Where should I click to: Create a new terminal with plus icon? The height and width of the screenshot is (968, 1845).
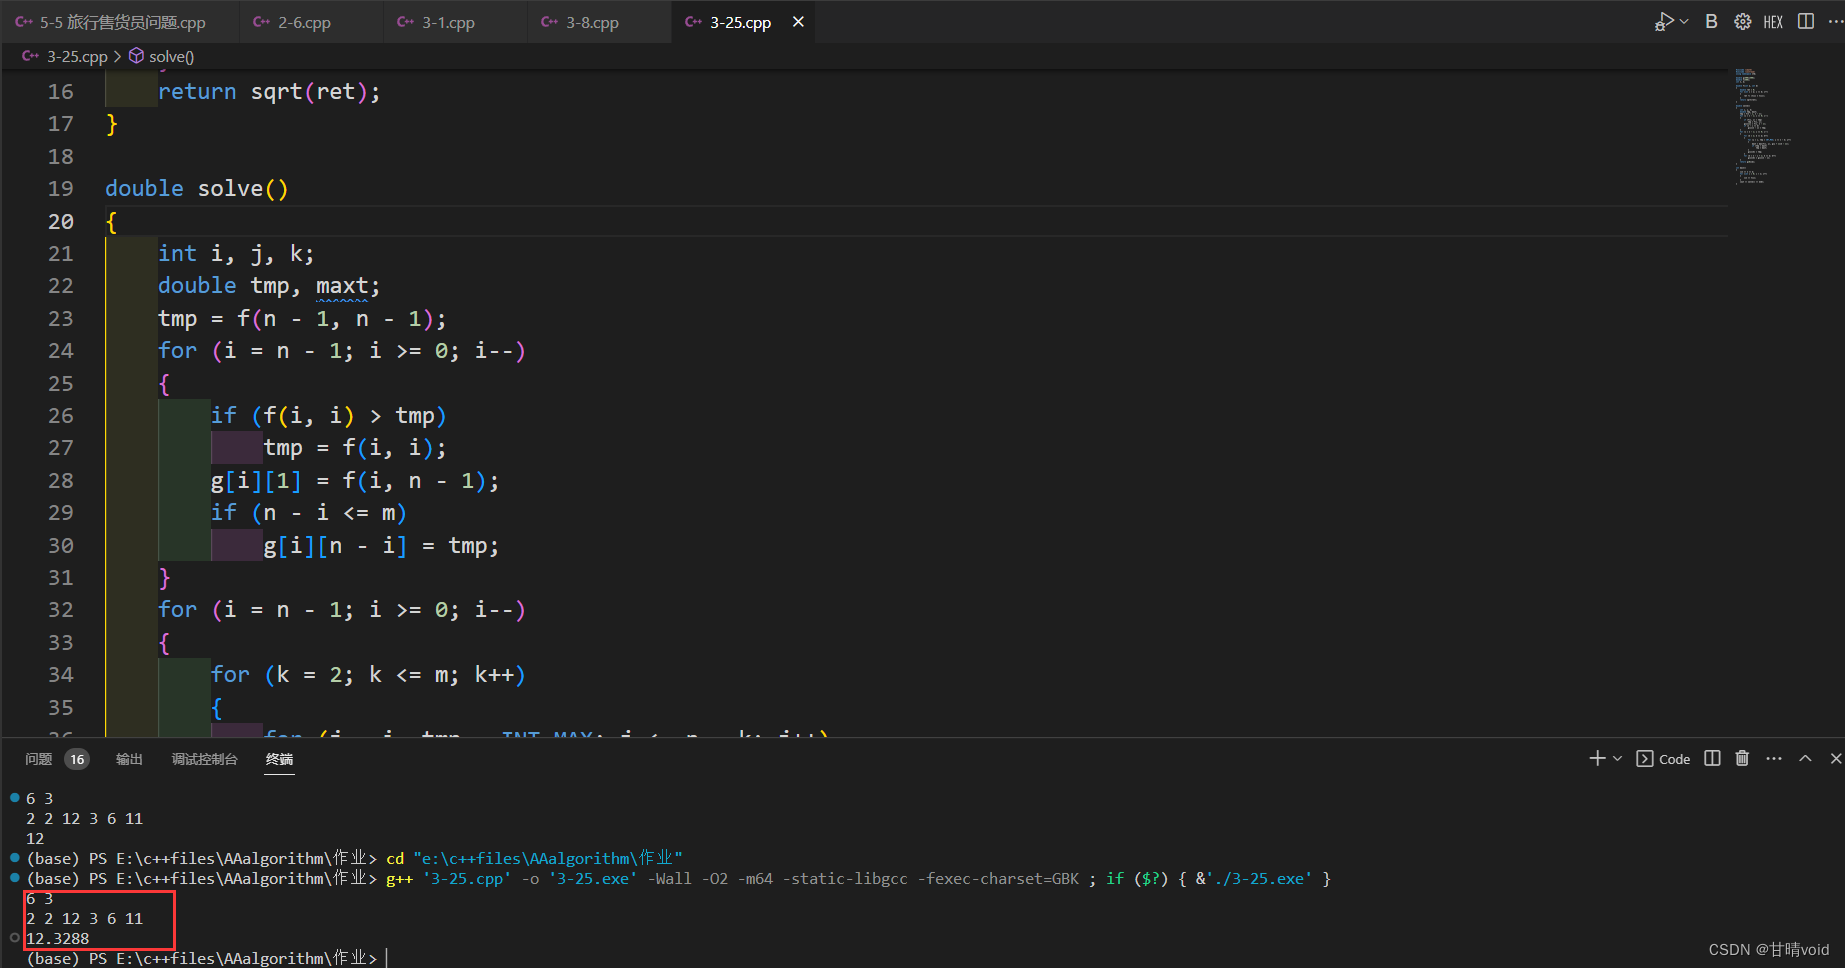[1597, 758]
